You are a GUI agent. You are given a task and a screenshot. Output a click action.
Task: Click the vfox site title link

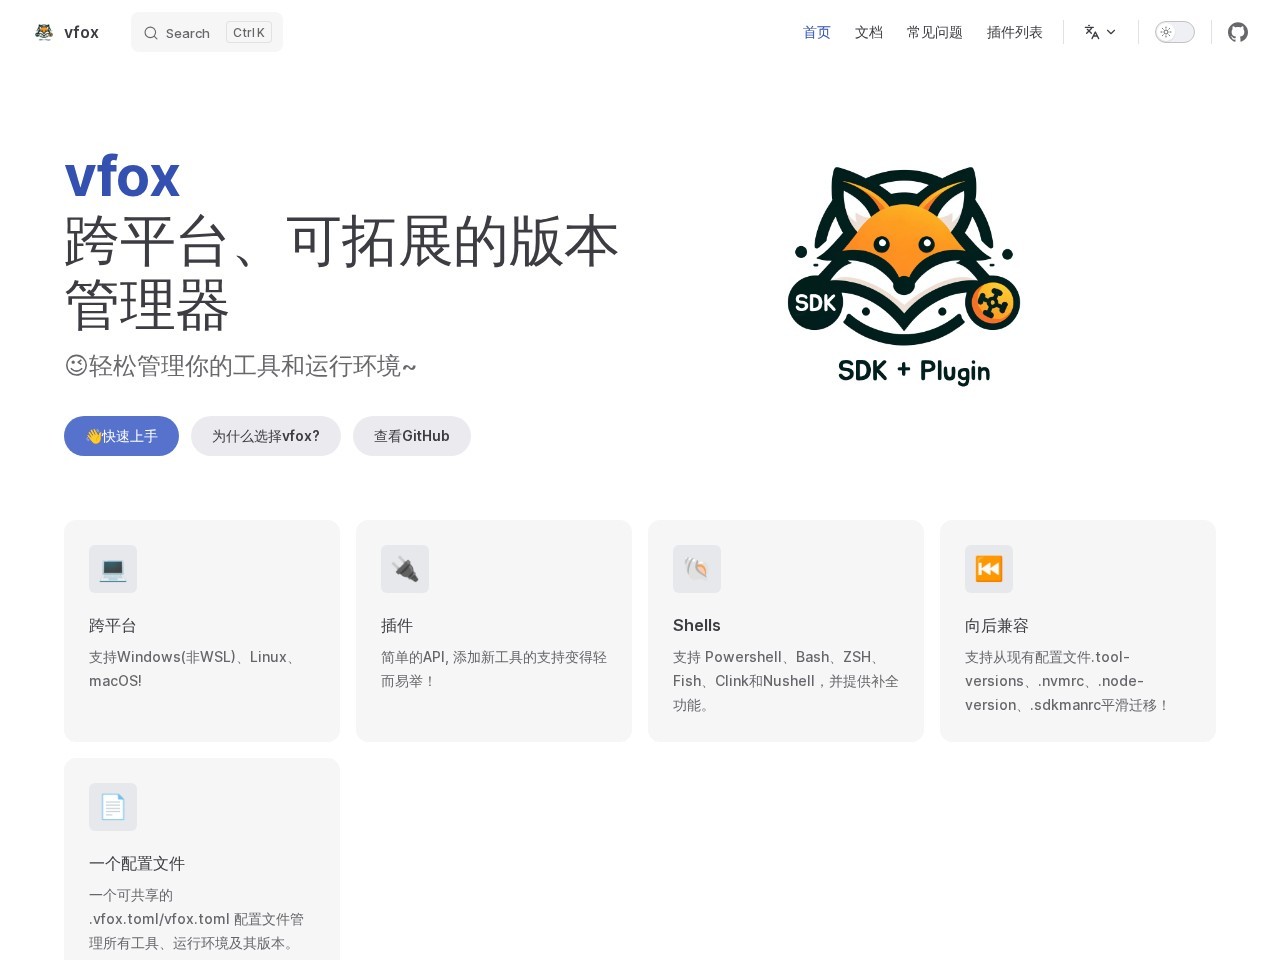pos(81,32)
